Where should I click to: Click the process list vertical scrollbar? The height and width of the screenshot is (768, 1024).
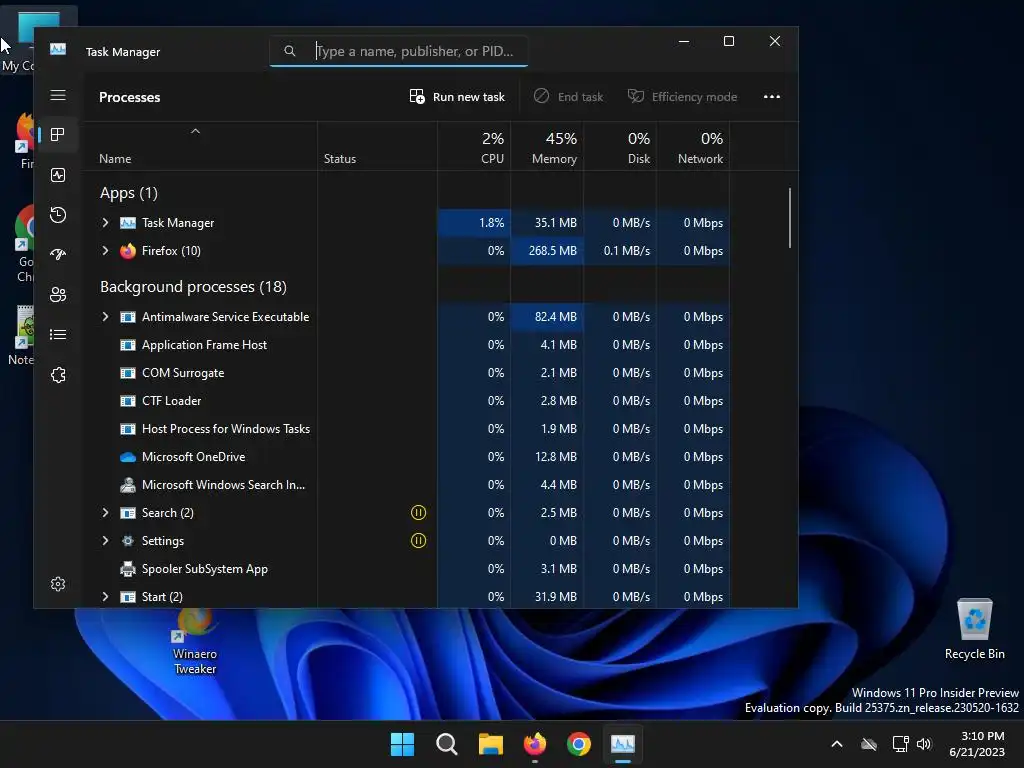tap(790, 218)
